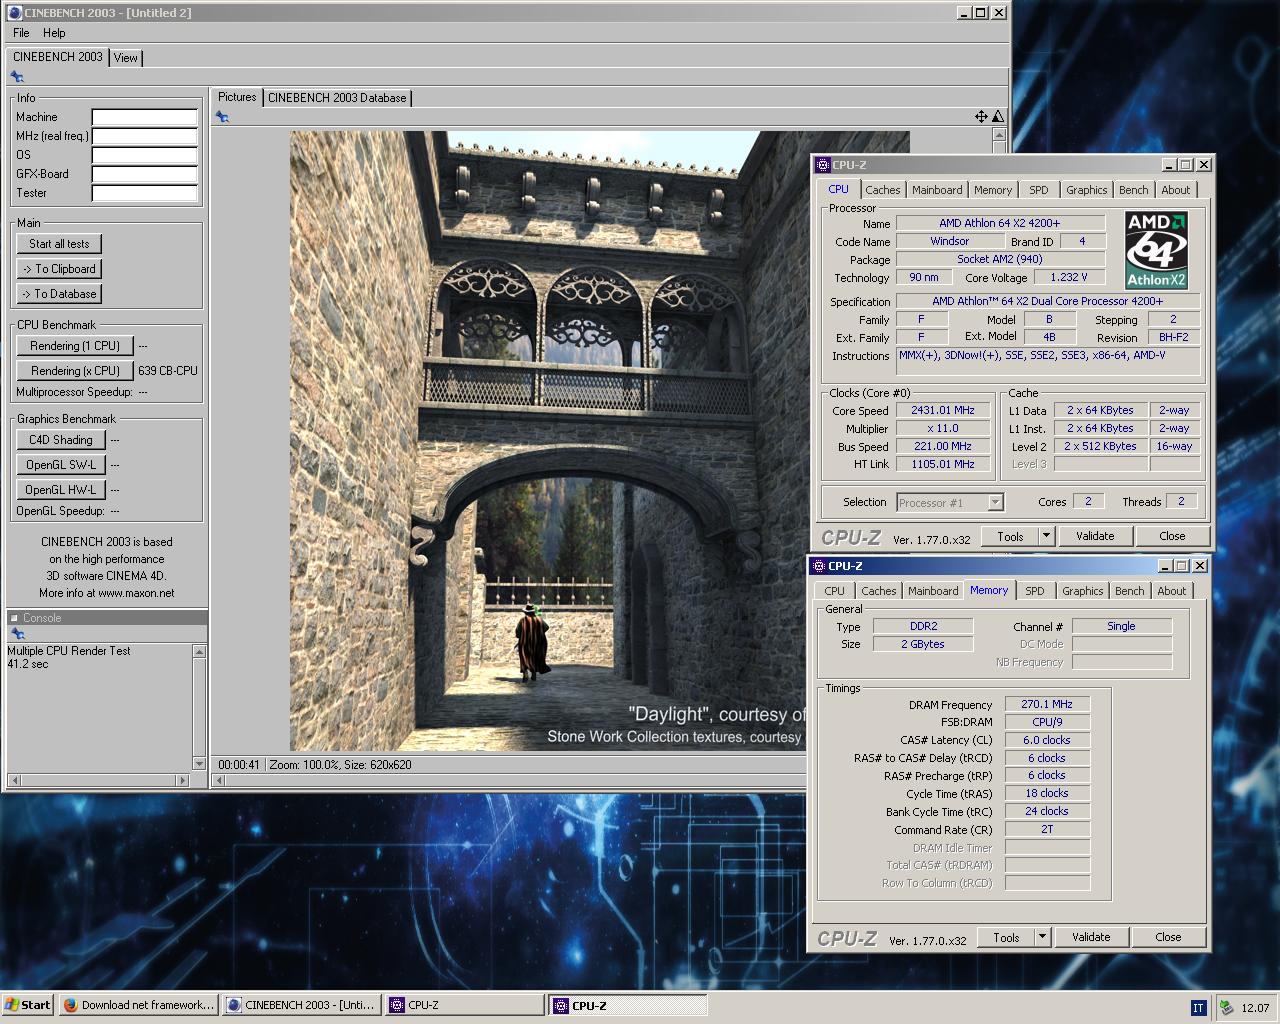The image size is (1280, 1024).
Task: Open the Caches tab in upper CPU-Z window
Action: click(883, 190)
